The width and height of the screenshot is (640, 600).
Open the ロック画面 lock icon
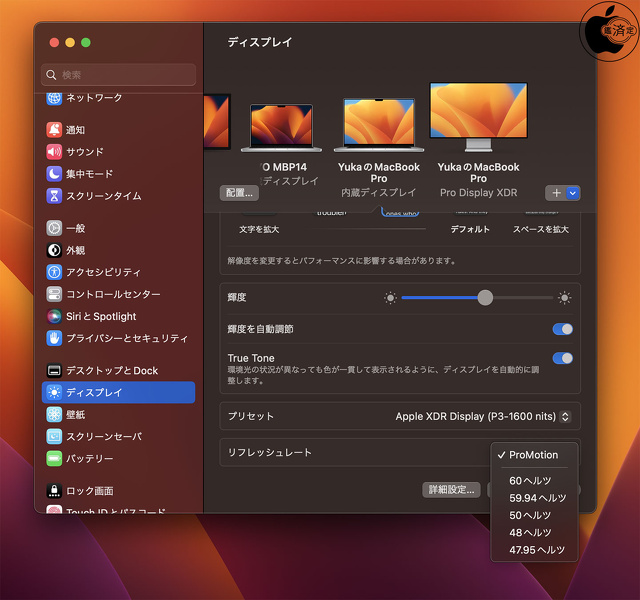click(54, 491)
